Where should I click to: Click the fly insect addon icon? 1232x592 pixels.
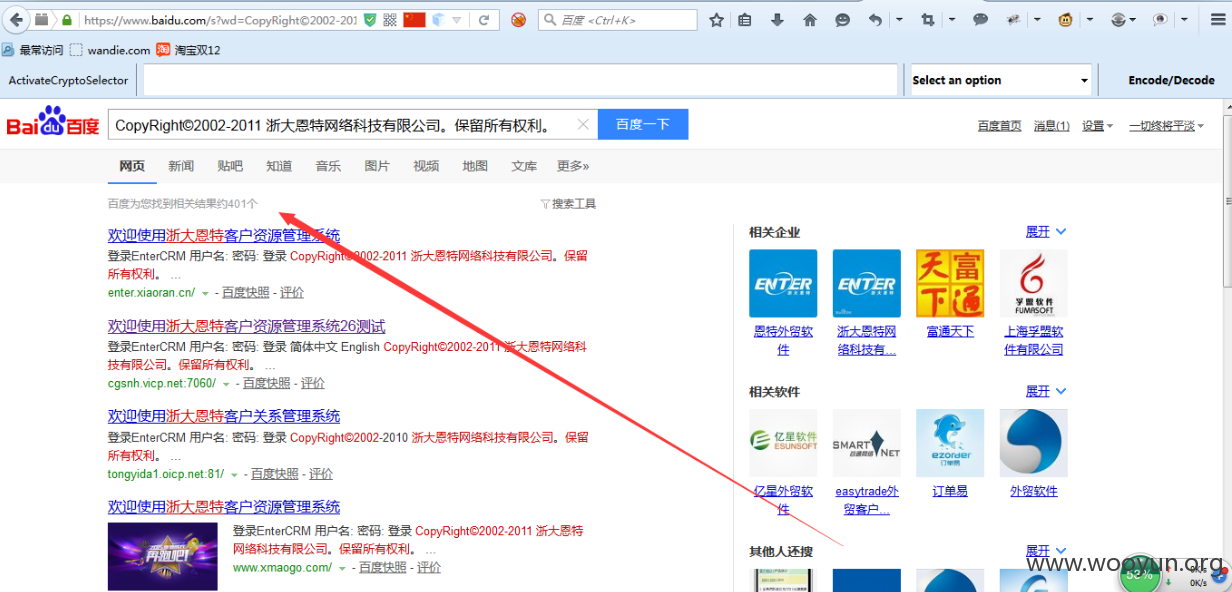click(x=1014, y=20)
